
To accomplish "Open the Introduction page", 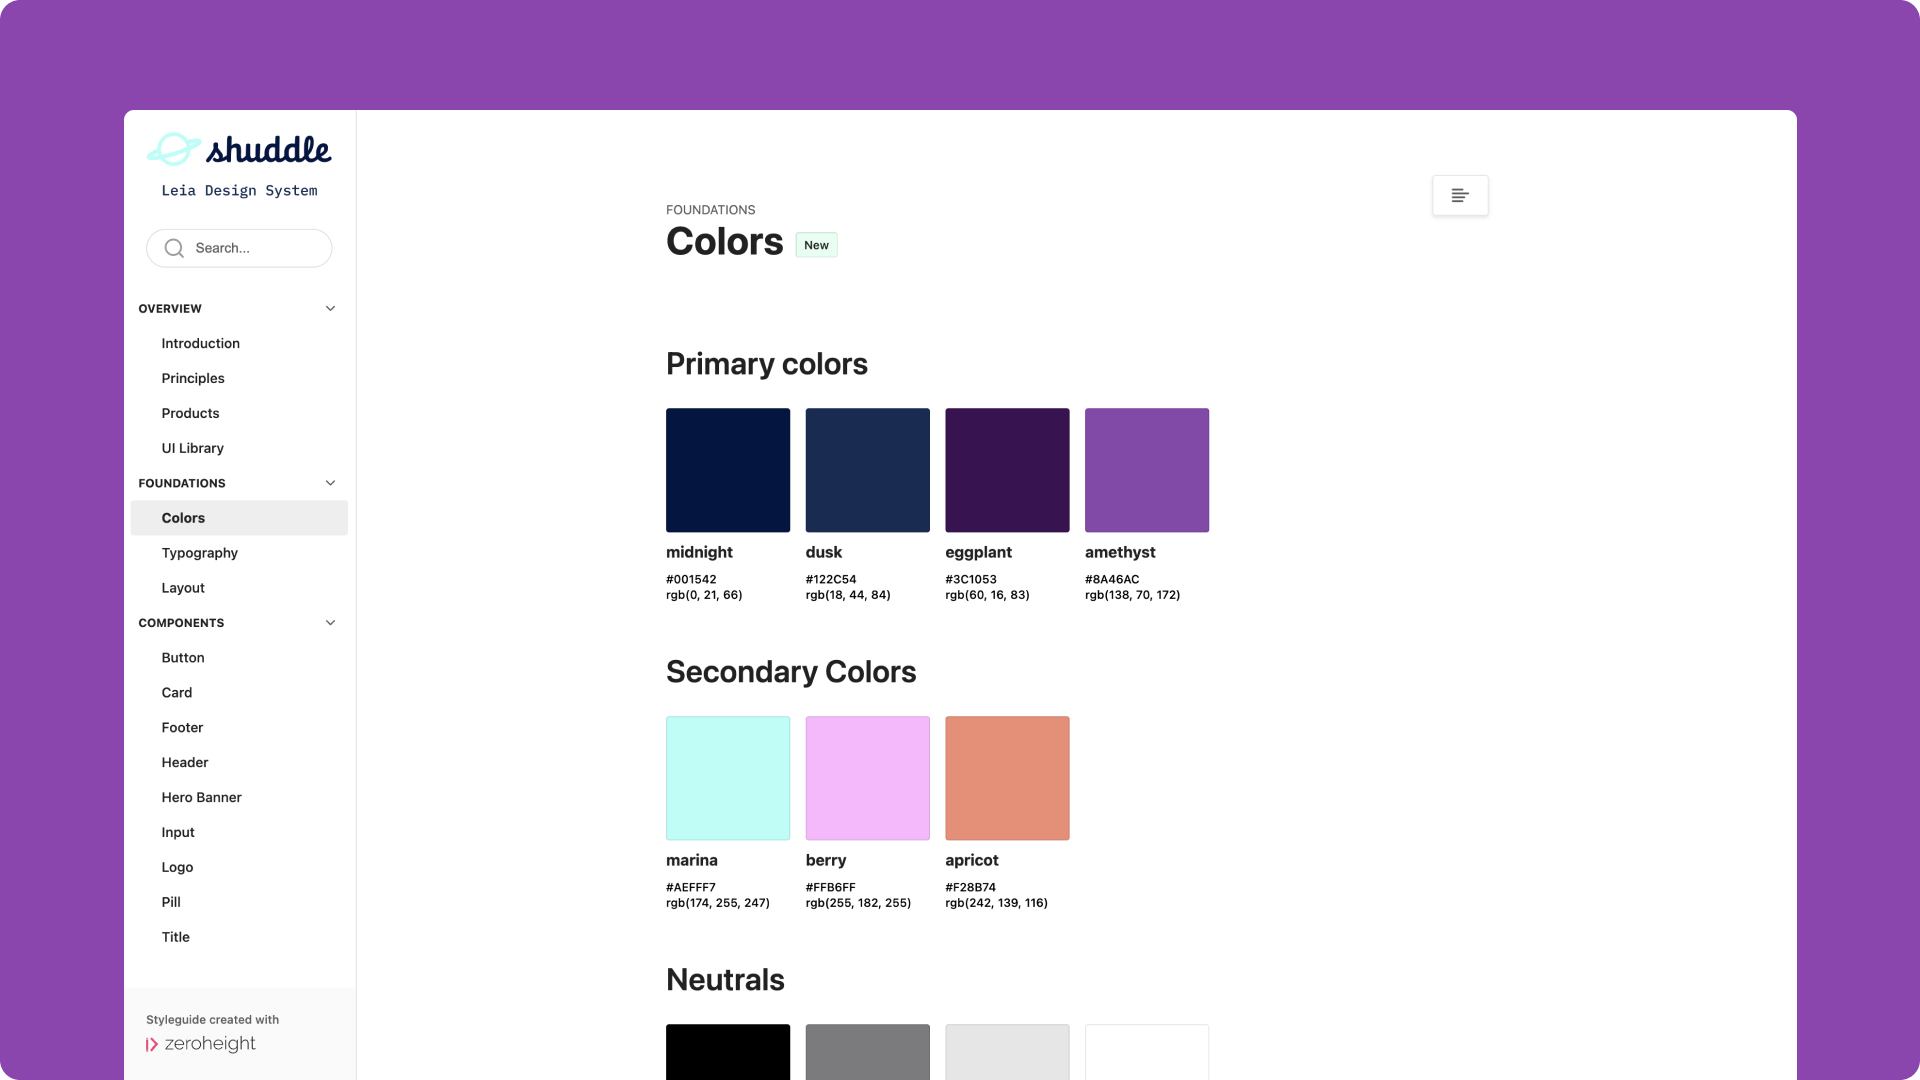I will 200,343.
